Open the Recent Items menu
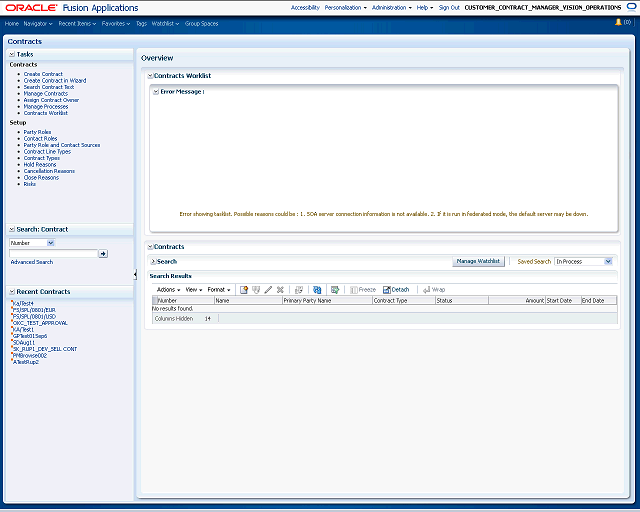Viewport: 640px width, 512px height. click(77, 24)
